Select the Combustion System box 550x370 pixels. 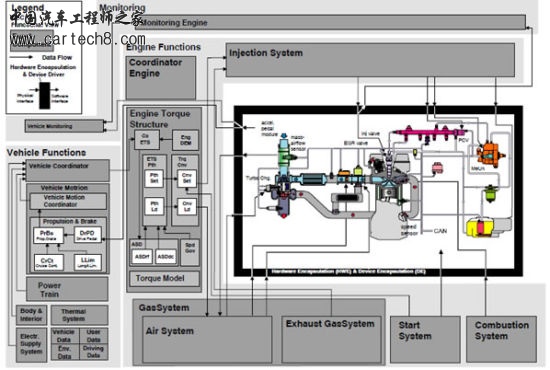[x=501, y=339]
